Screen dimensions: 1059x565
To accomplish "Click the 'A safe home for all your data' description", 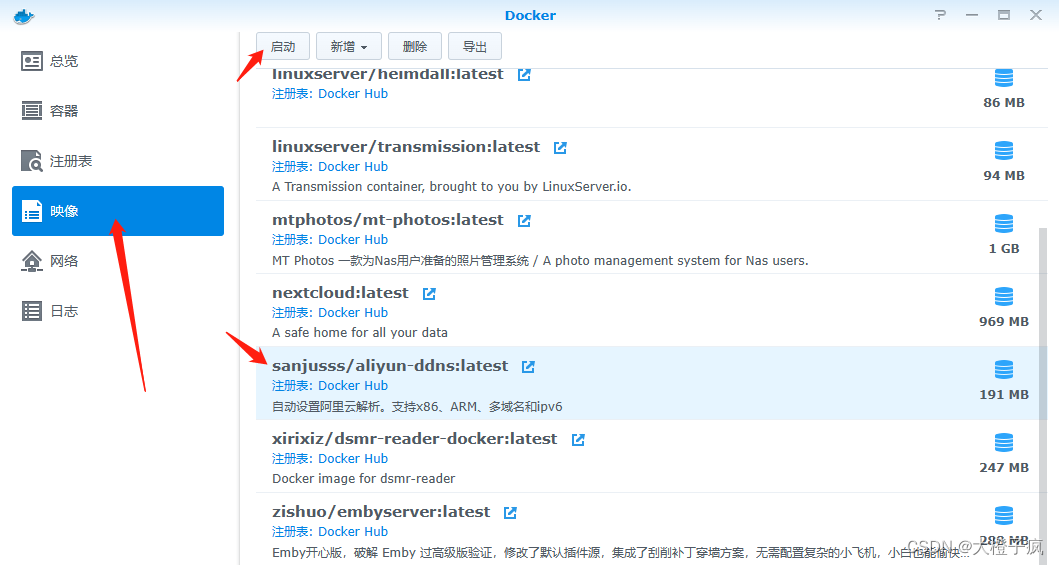I will 359,333.
